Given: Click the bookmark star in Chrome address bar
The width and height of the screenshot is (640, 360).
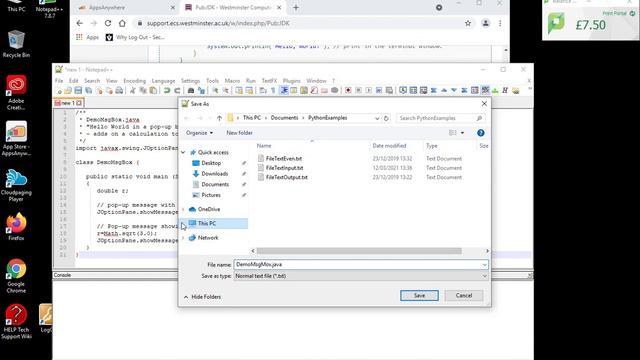Looking at the screenshot, I should point(468,23).
